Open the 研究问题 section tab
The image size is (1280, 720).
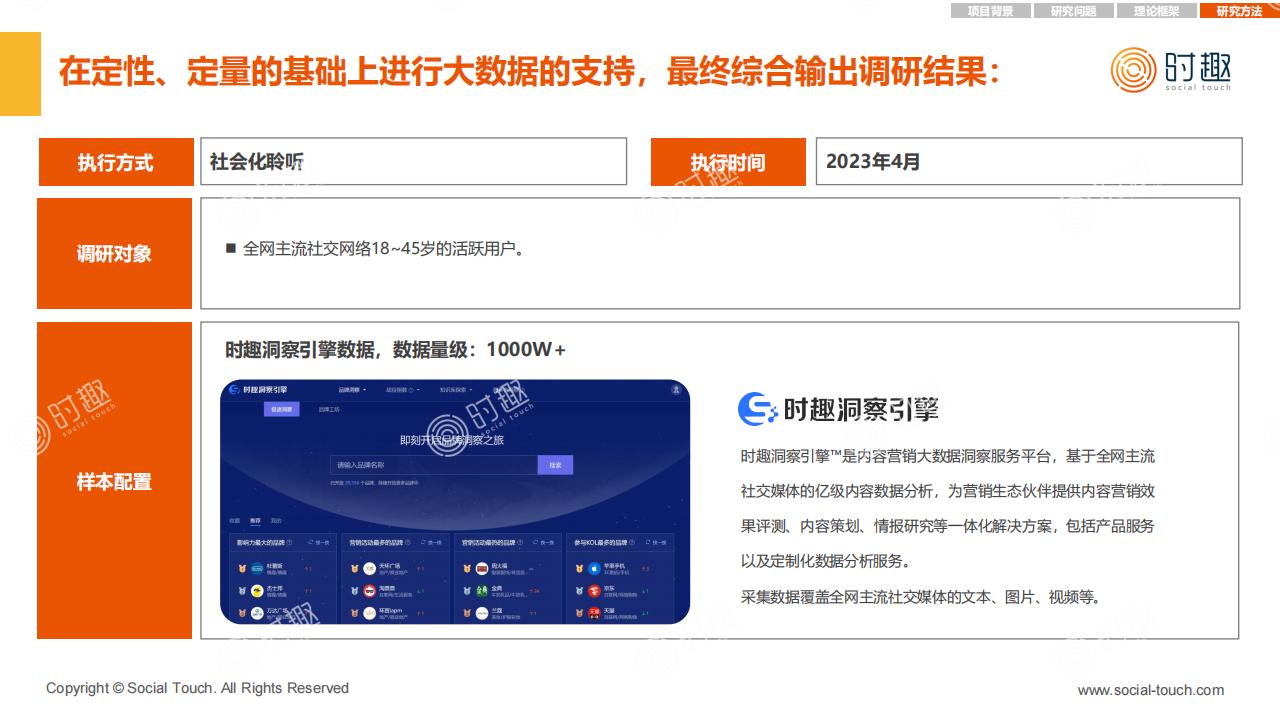[x=1073, y=11]
